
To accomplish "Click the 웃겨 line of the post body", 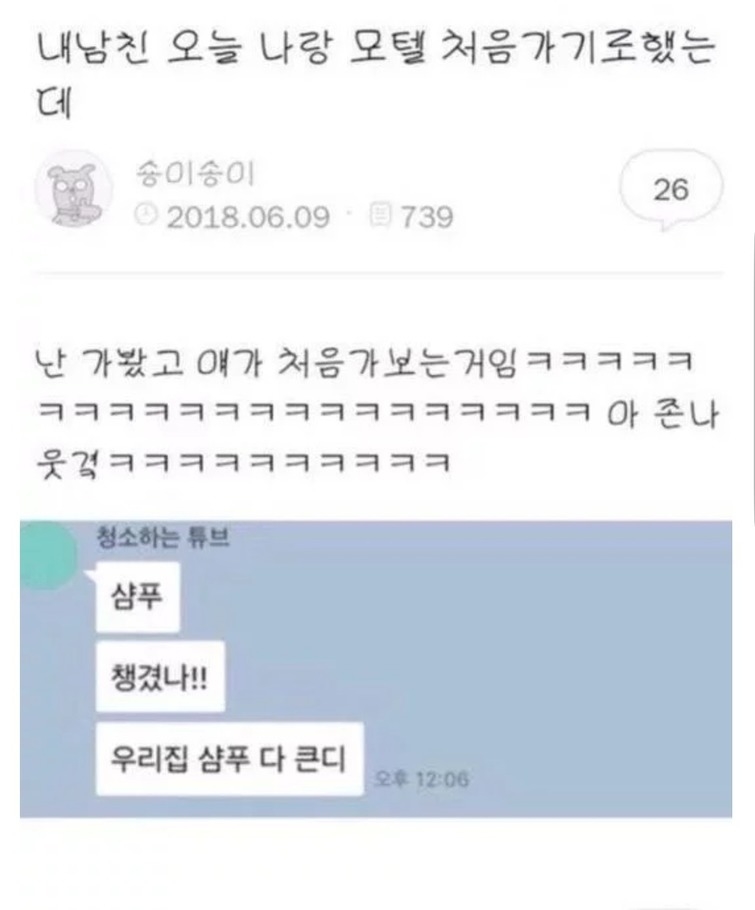I will pos(243,463).
